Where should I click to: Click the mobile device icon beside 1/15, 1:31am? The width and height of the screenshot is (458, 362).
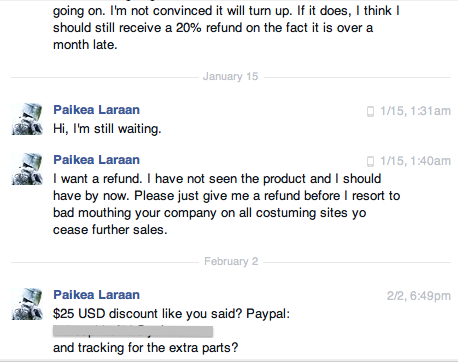point(370,111)
